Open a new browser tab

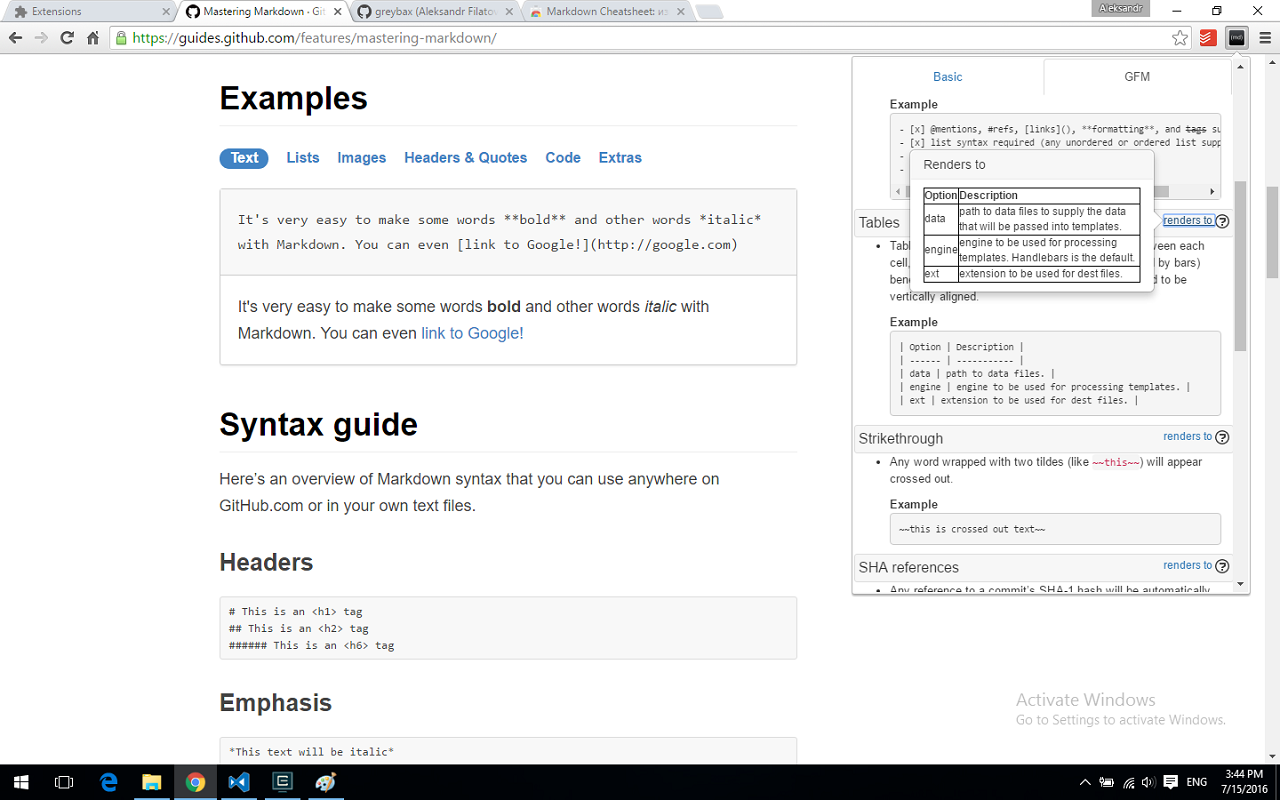pos(709,12)
